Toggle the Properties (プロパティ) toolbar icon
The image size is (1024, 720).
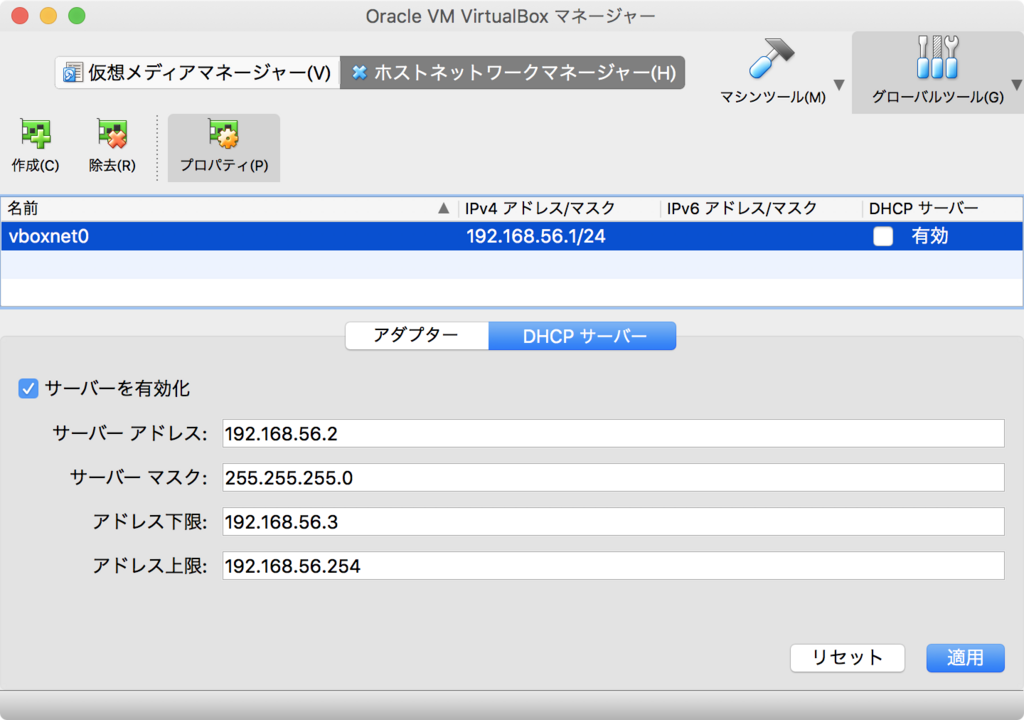[224, 134]
